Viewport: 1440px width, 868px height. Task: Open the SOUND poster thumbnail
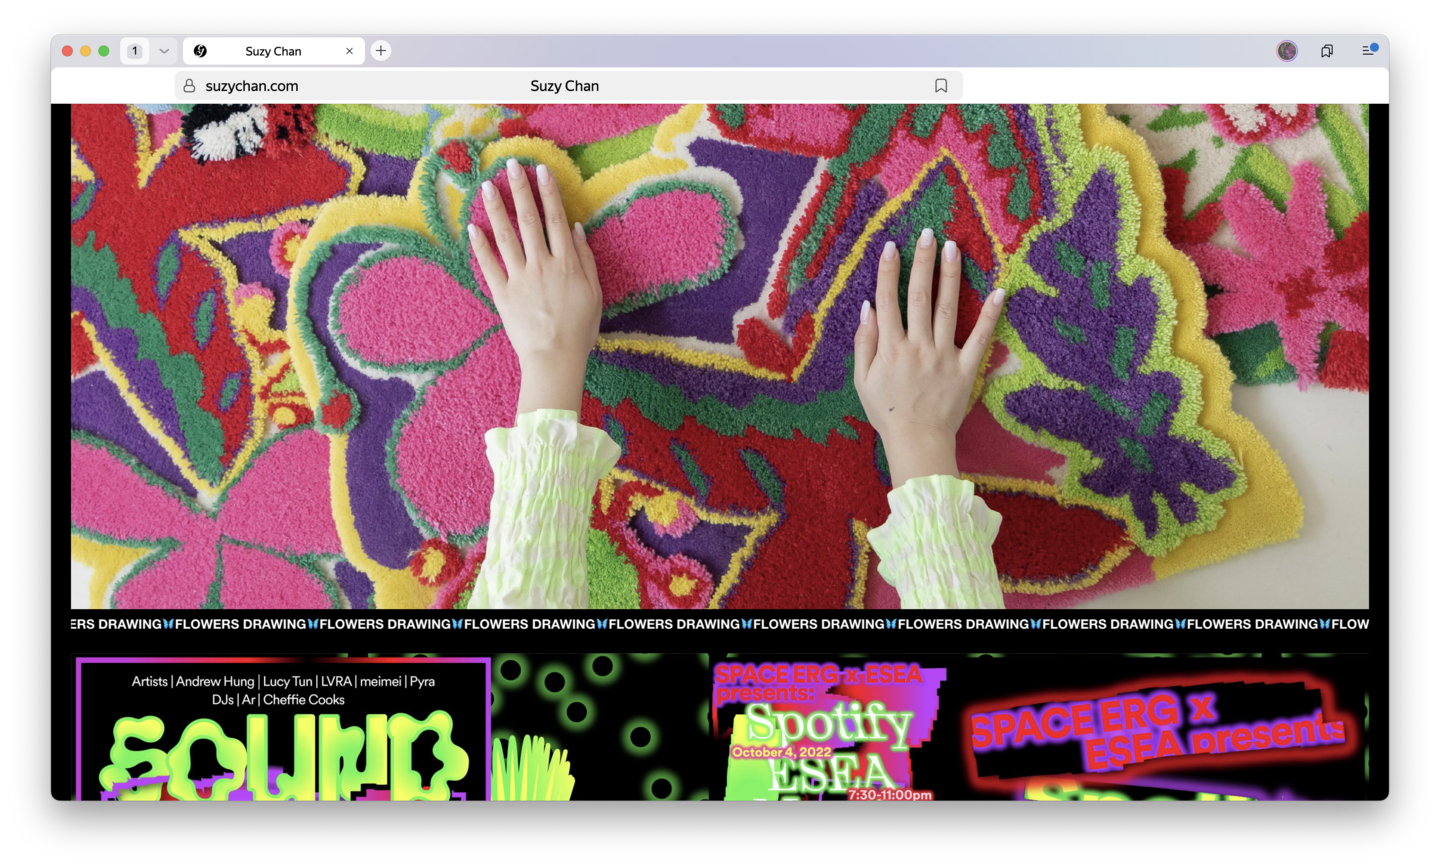(x=283, y=728)
